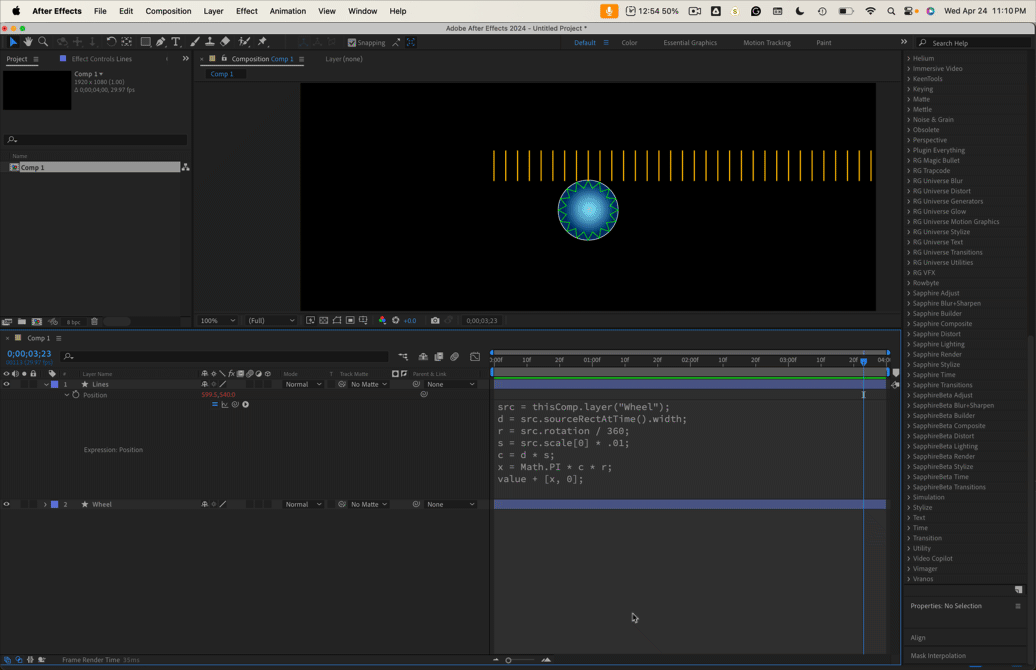Open Show Channel color management icon

coord(382,320)
